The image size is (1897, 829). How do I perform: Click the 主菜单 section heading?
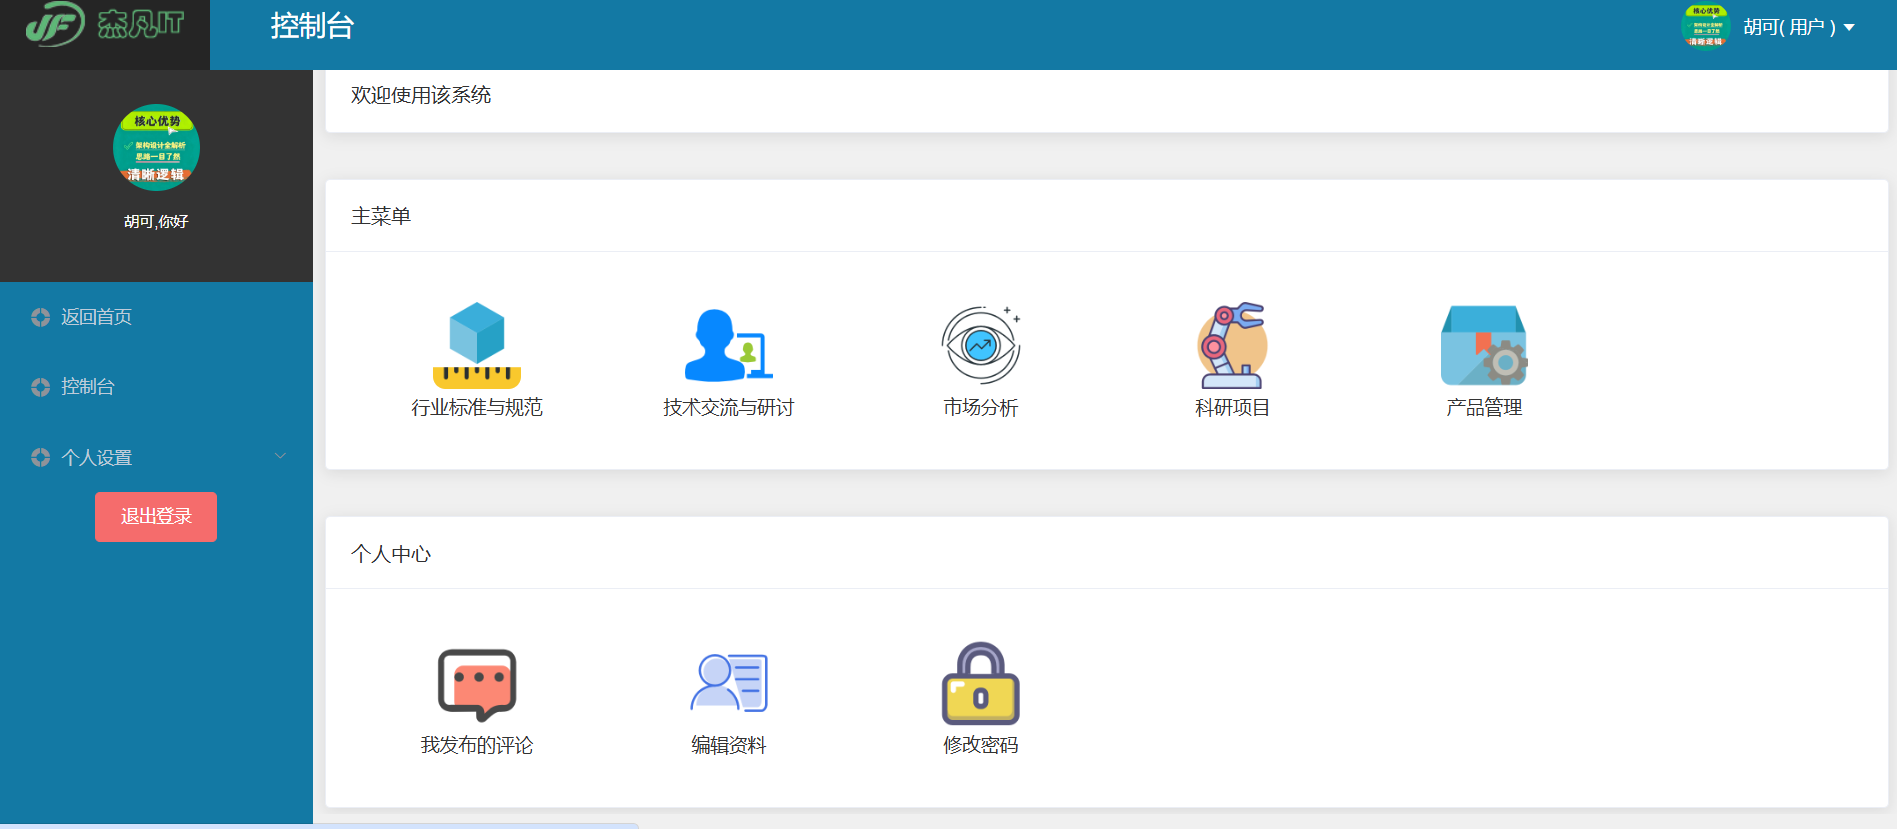(381, 217)
